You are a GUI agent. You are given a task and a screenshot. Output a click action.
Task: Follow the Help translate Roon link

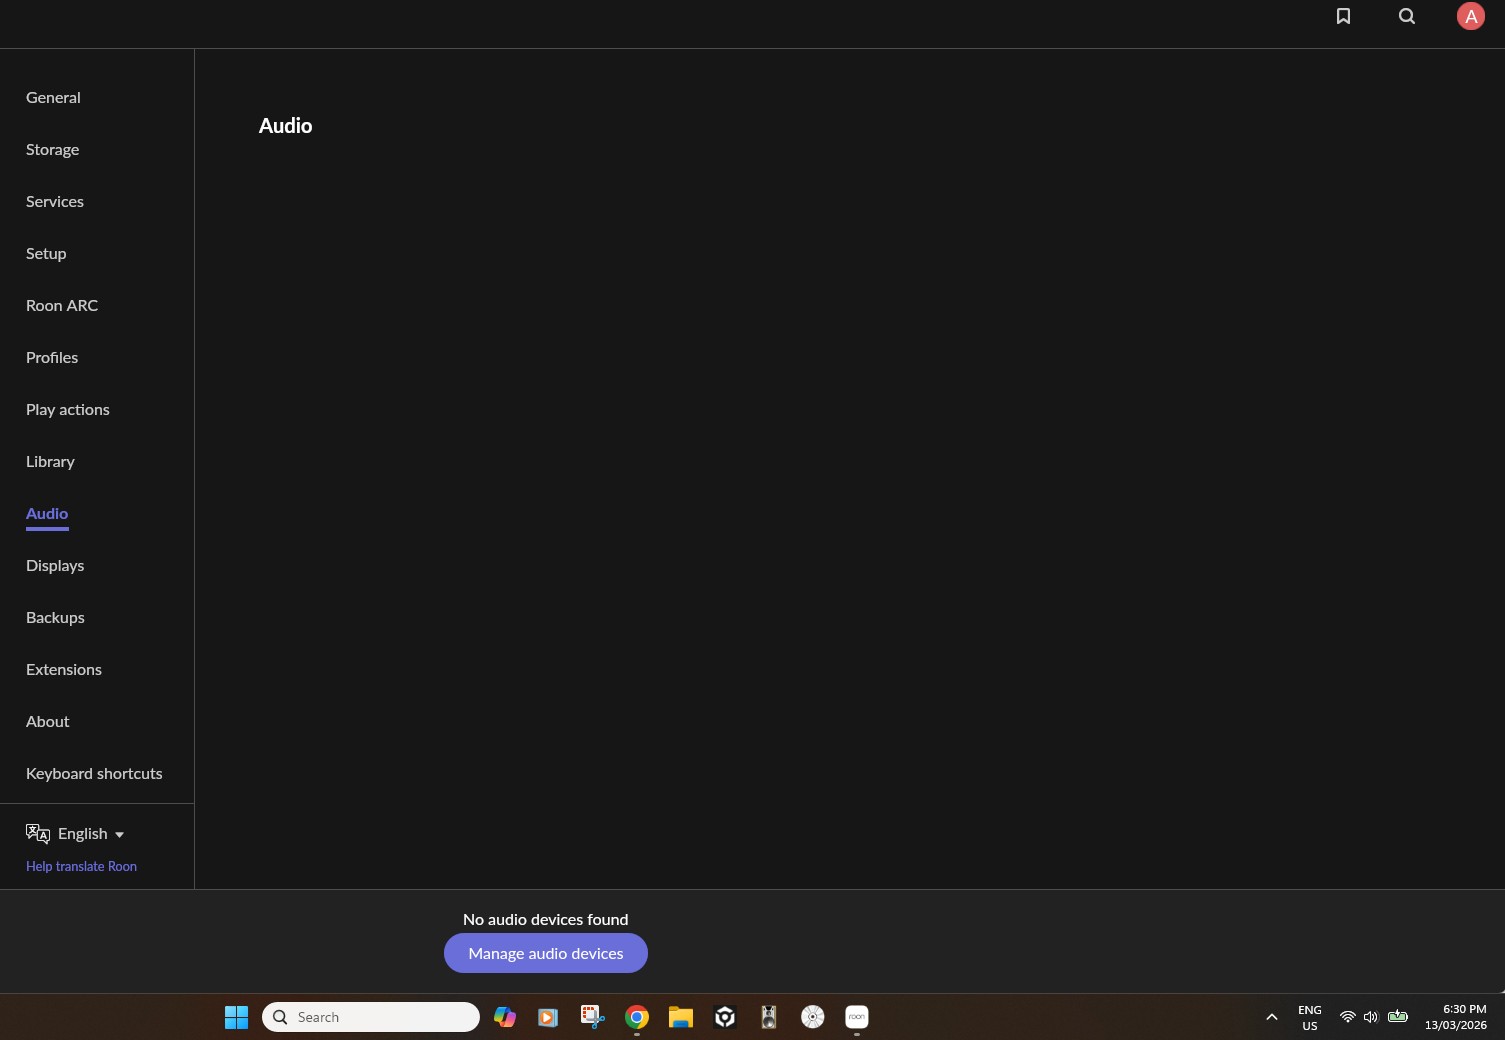click(81, 867)
